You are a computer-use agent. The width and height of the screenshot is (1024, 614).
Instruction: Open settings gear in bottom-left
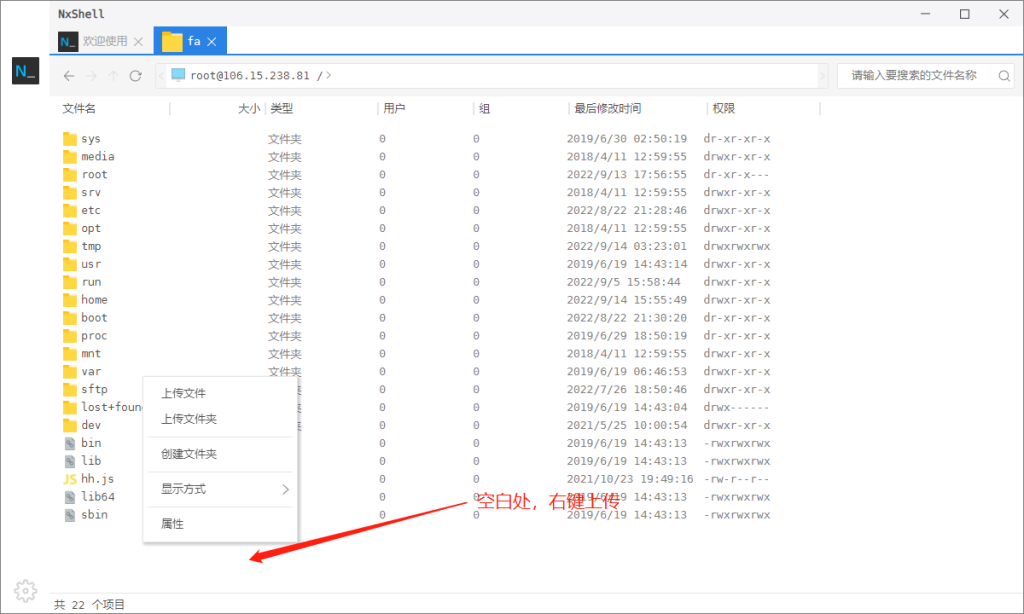tap(26, 588)
